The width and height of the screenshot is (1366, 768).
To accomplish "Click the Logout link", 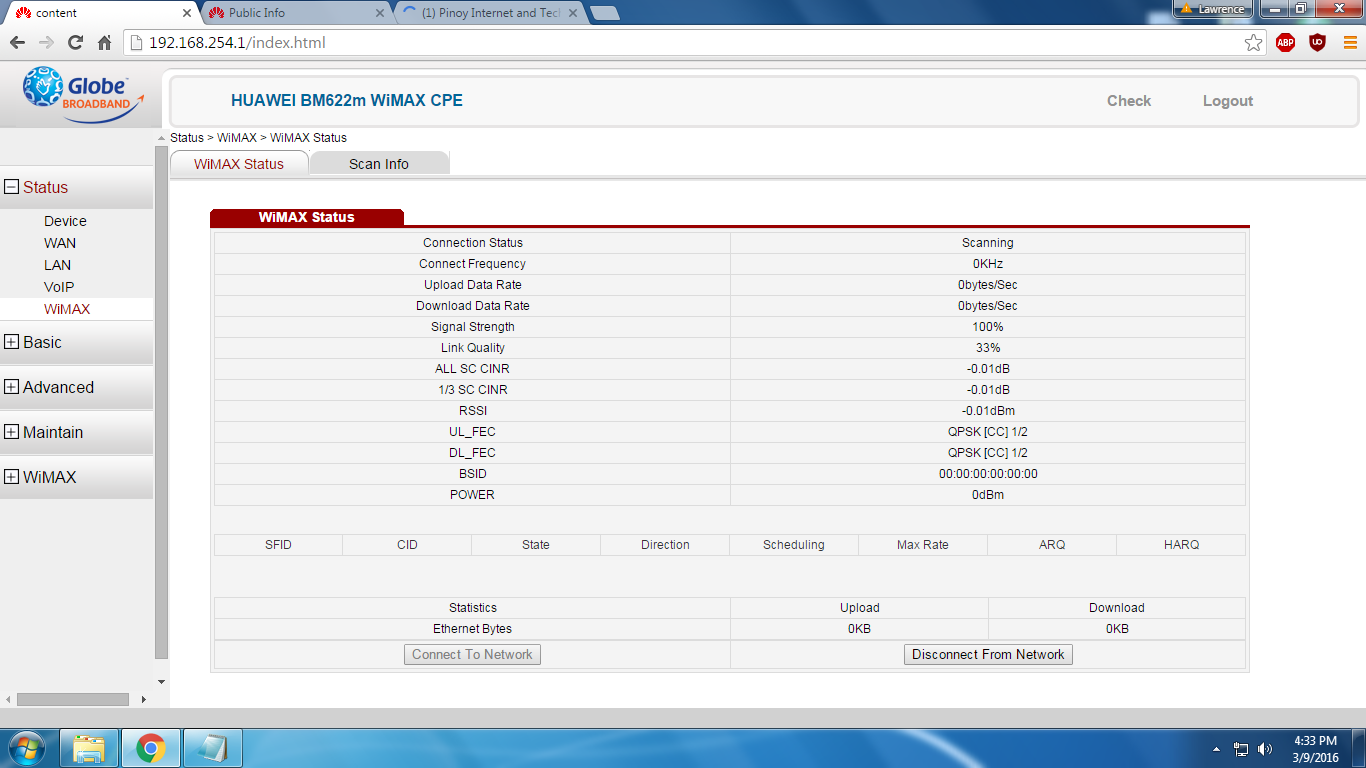I will (x=1228, y=101).
